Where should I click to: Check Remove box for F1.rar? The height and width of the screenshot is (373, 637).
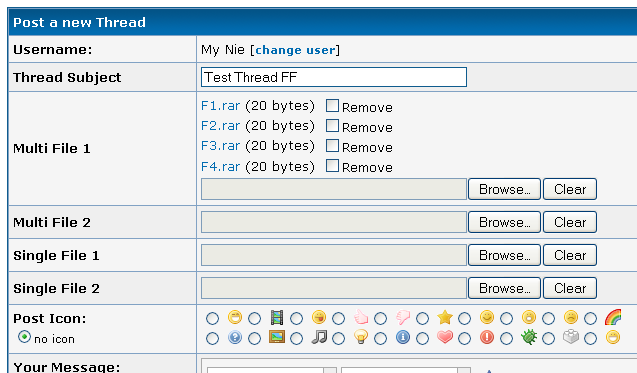(x=332, y=106)
